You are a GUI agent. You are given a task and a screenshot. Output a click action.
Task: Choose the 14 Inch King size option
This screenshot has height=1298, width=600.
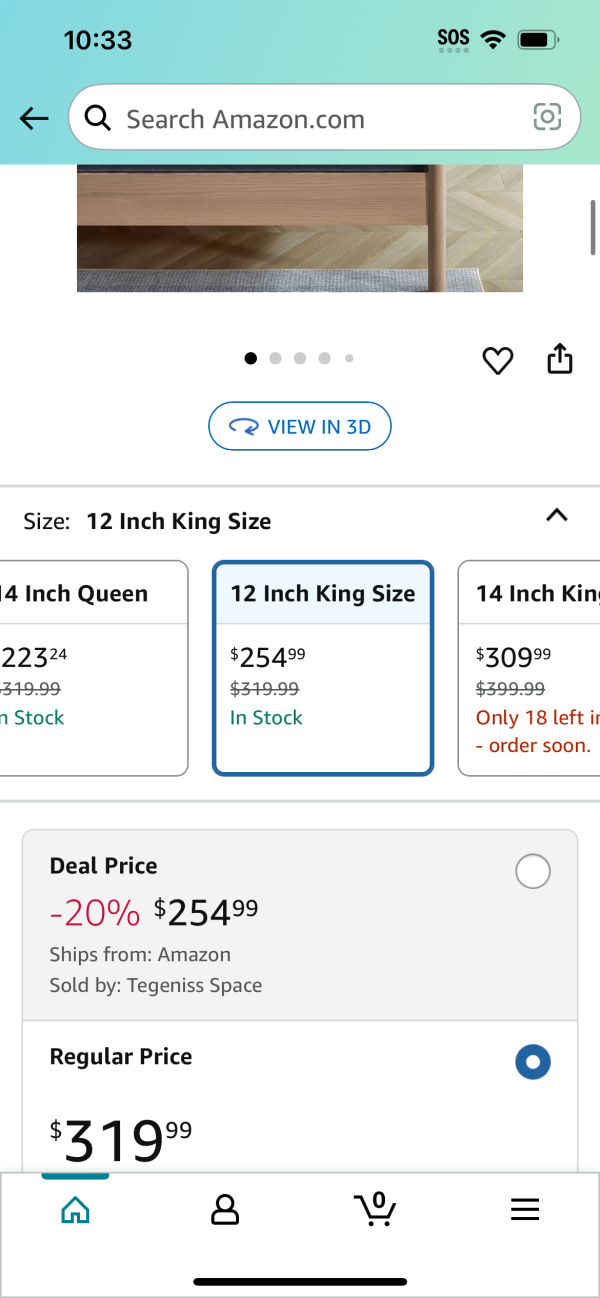pyautogui.click(x=529, y=668)
